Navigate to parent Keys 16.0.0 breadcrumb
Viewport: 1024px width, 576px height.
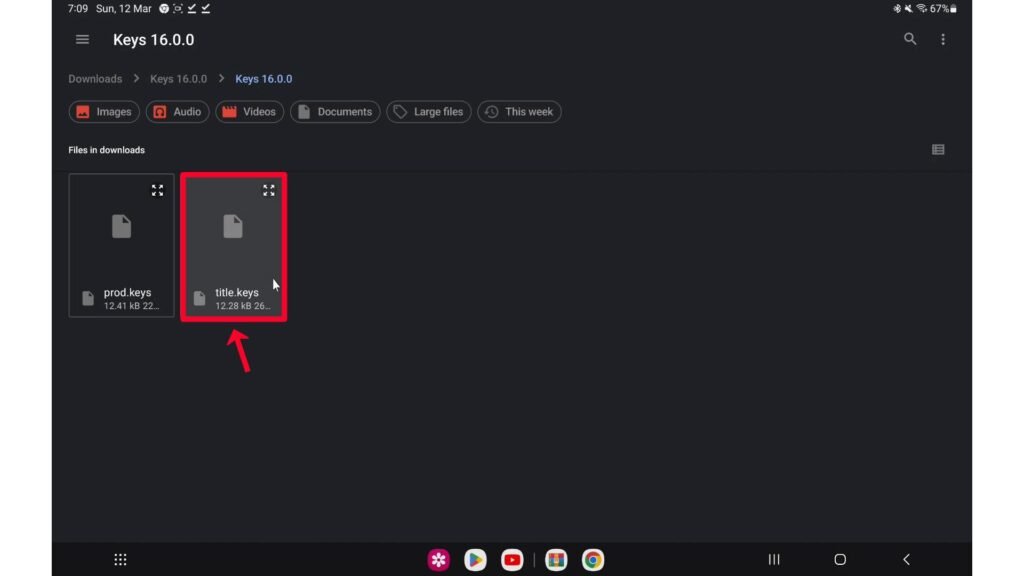click(178, 79)
